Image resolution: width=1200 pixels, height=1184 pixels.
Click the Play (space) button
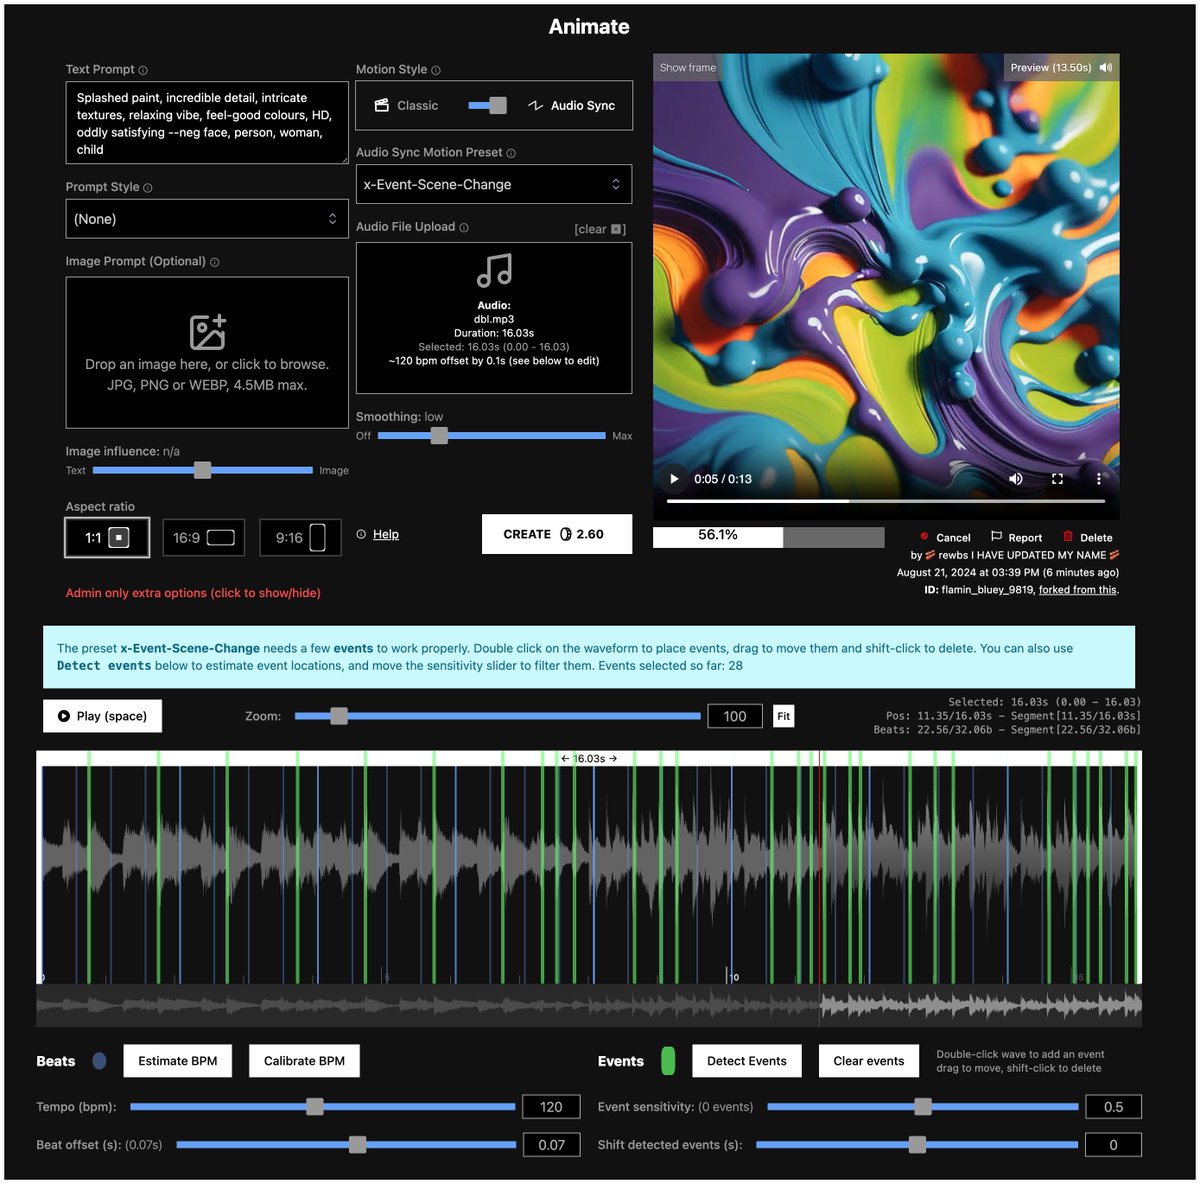[x=102, y=716]
